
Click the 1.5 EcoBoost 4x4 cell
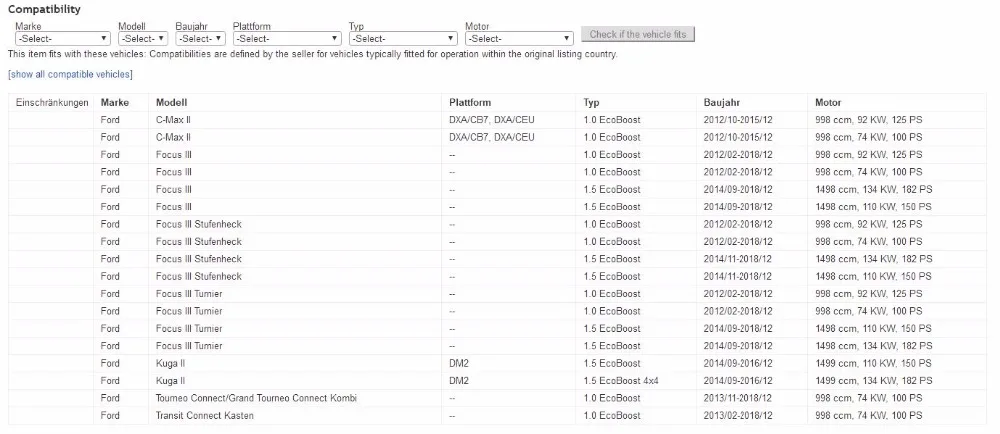pos(621,380)
